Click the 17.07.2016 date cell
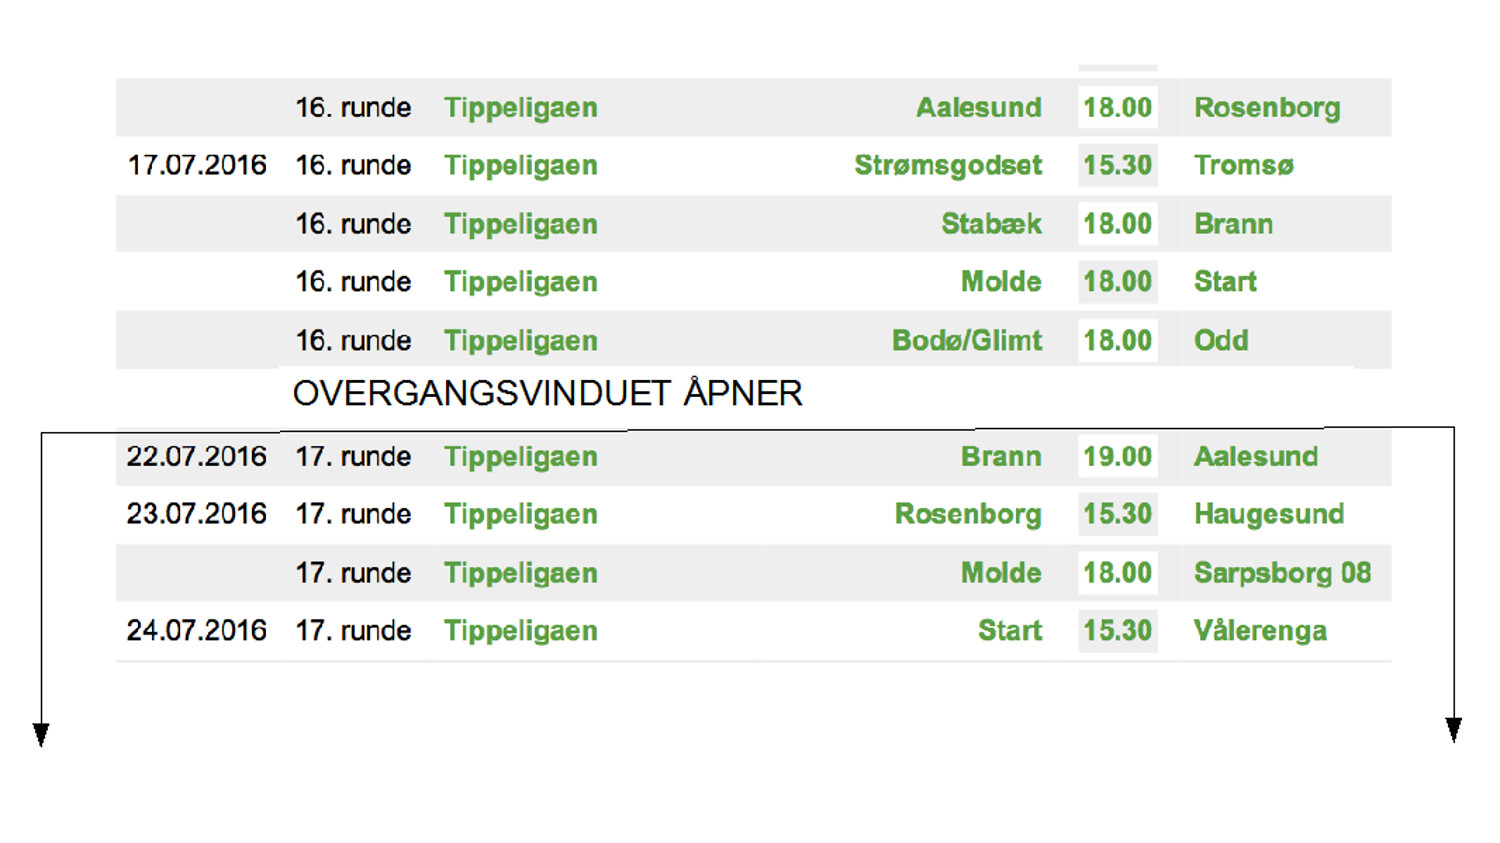 coord(197,165)
